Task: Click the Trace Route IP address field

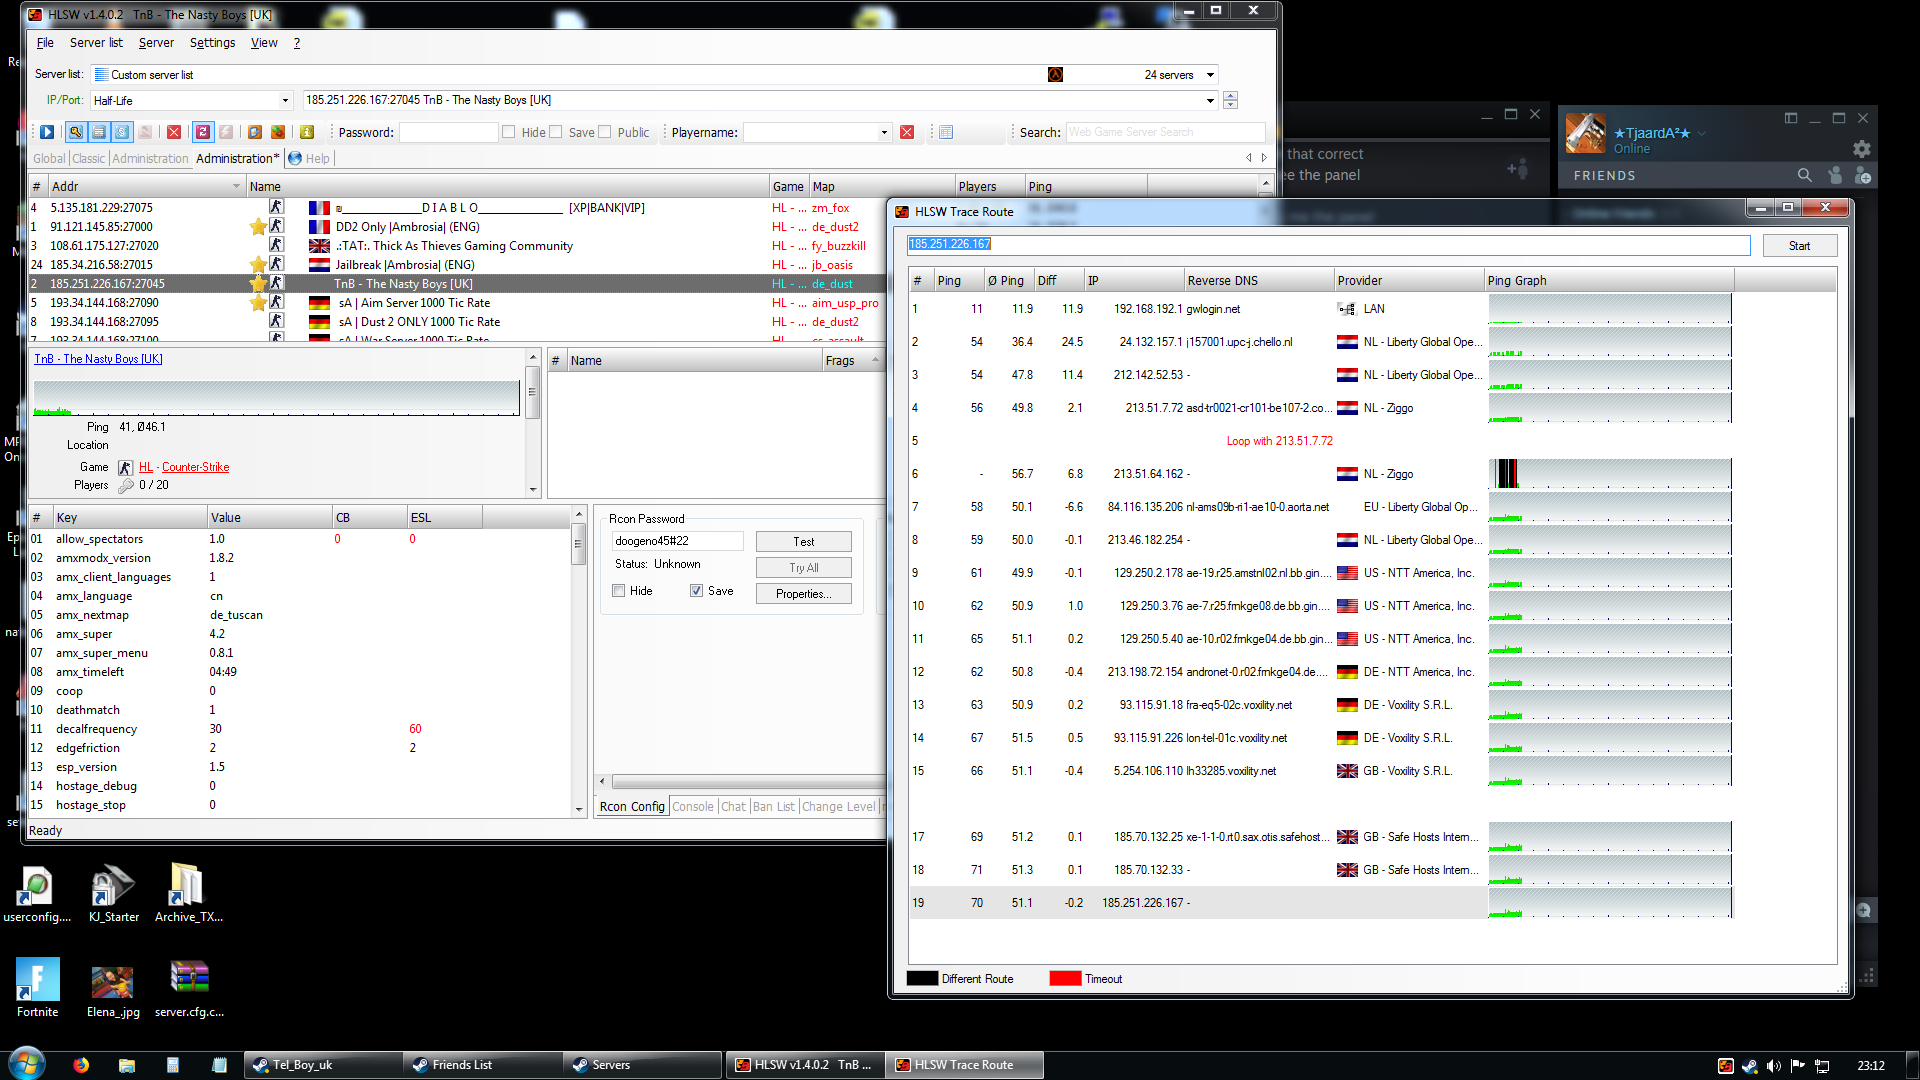Action: [1329, 245]
